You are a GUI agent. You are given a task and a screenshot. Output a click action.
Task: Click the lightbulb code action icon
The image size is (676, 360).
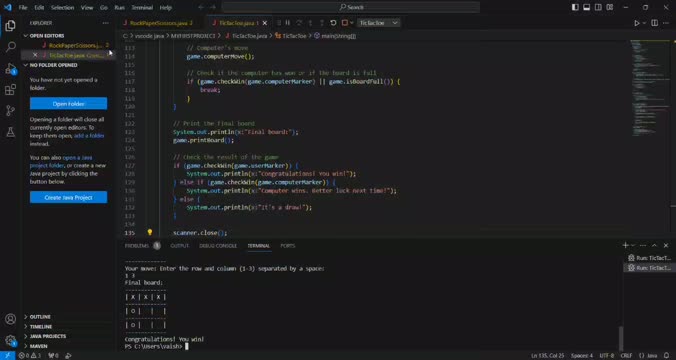pyautogui.click(x=150, y=232)
